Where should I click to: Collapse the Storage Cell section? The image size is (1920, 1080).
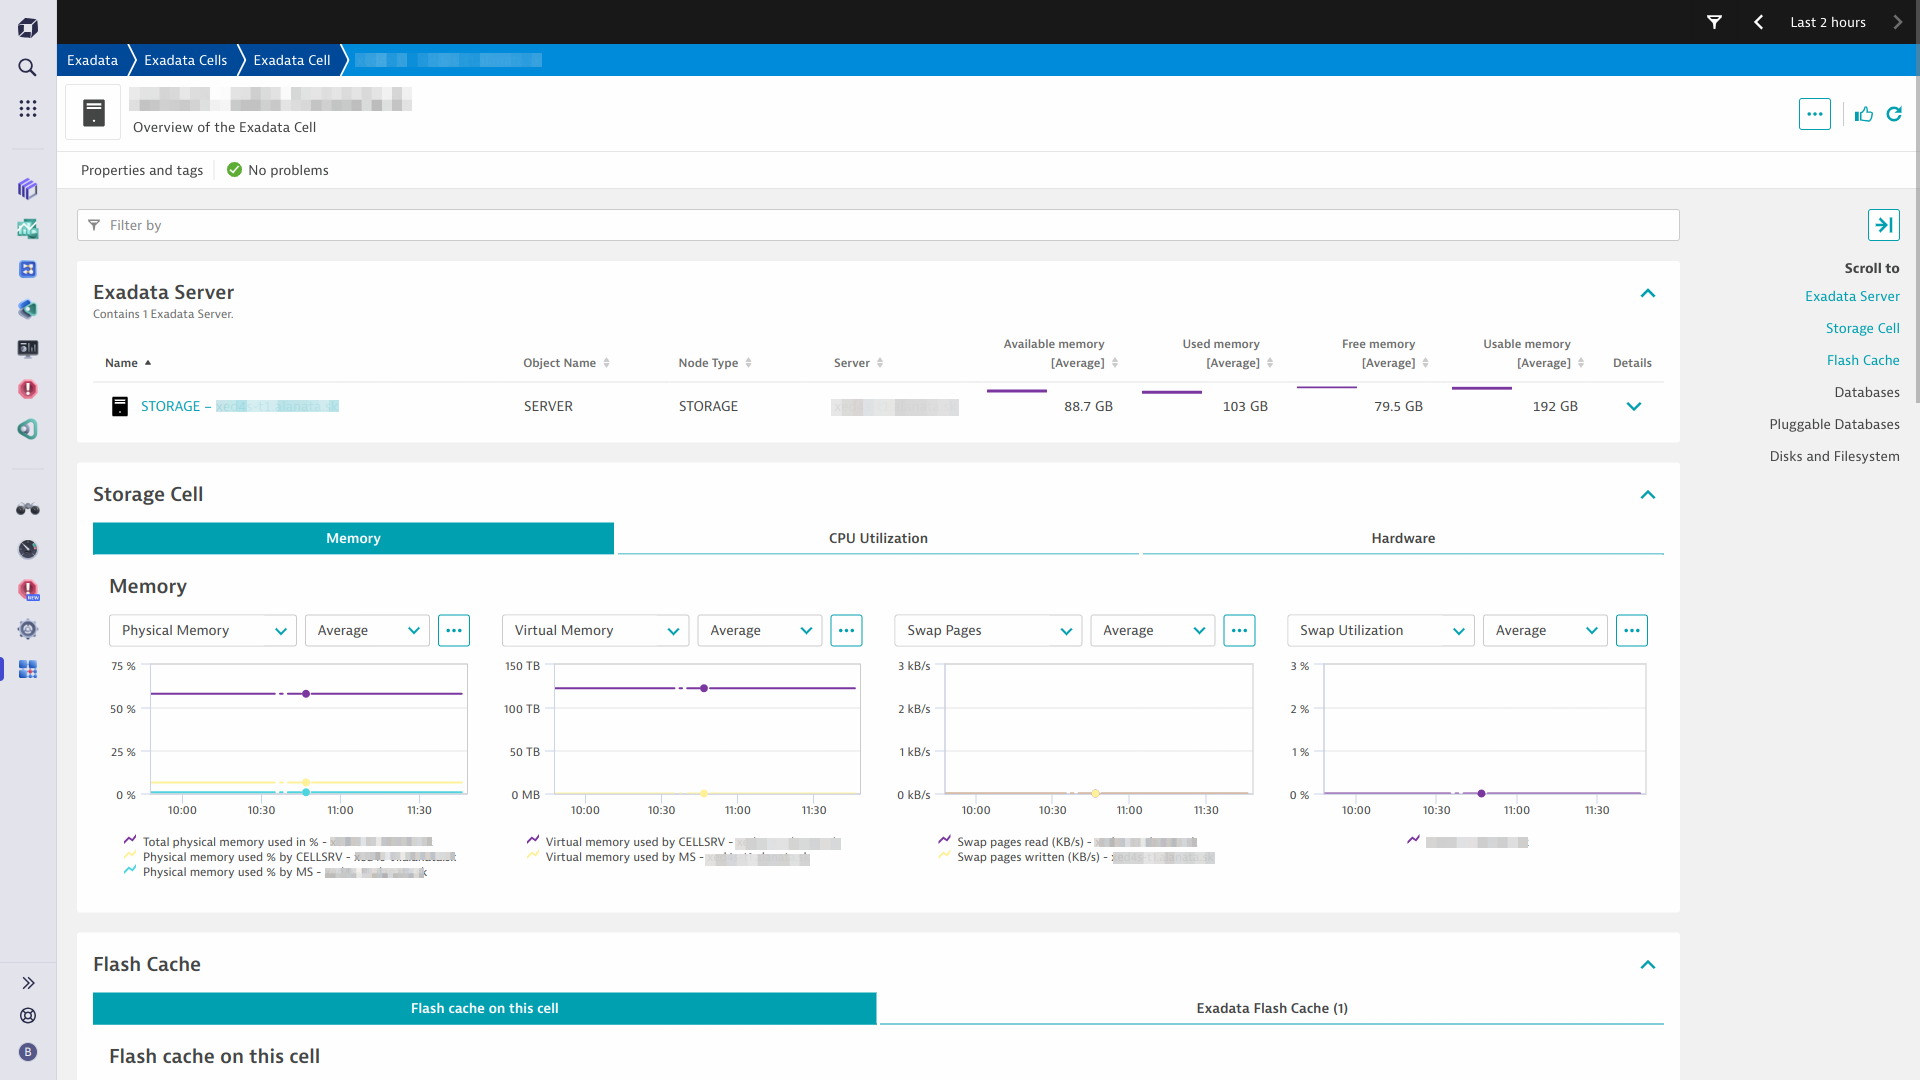[1647, 494]
